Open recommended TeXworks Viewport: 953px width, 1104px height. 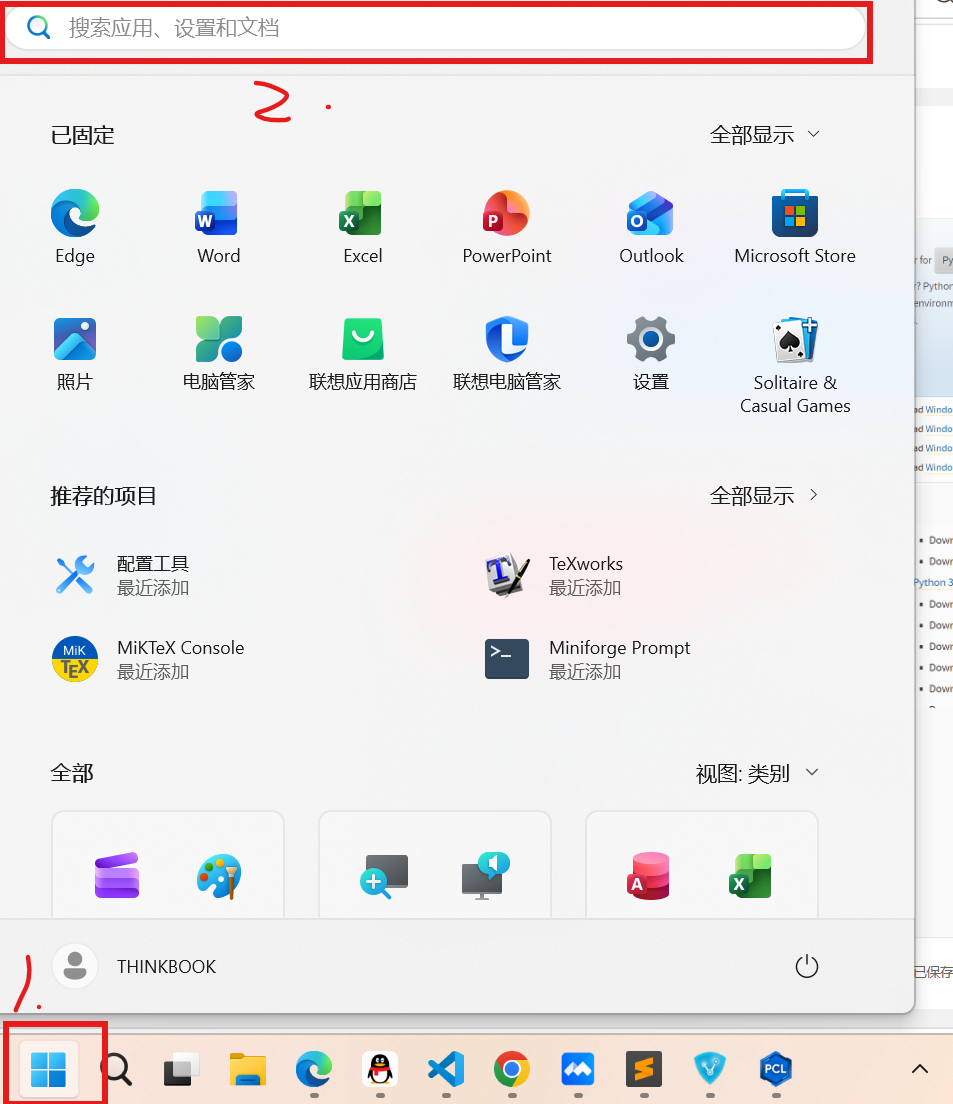553,575
